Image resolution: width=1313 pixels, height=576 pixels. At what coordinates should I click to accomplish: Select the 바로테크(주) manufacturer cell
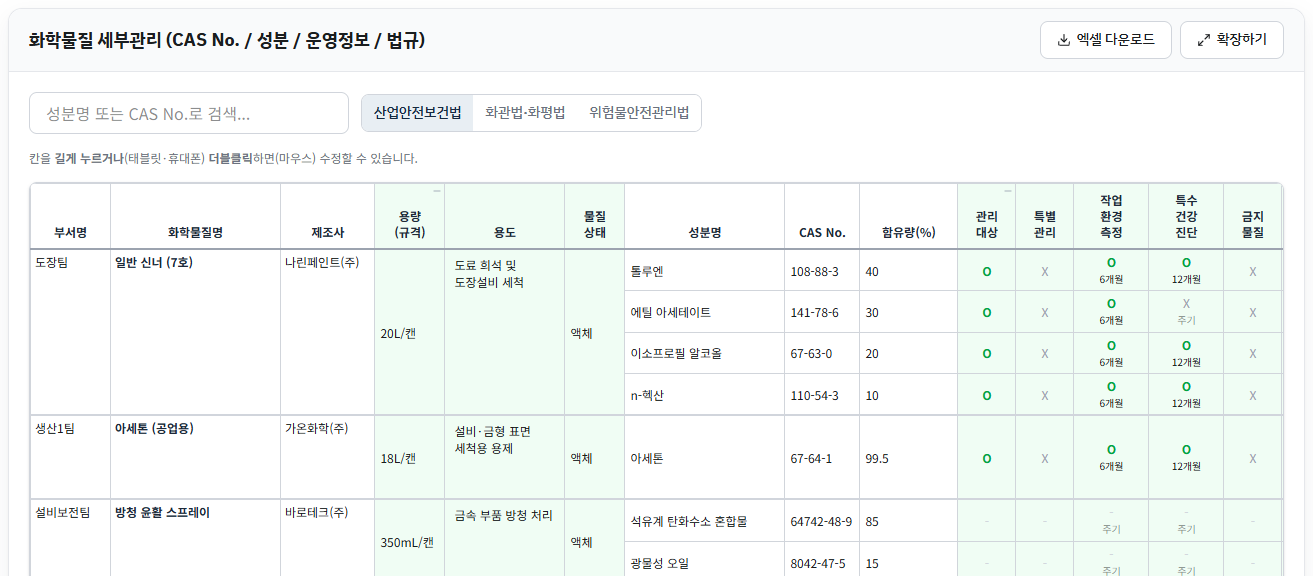(x=327, y=538)
